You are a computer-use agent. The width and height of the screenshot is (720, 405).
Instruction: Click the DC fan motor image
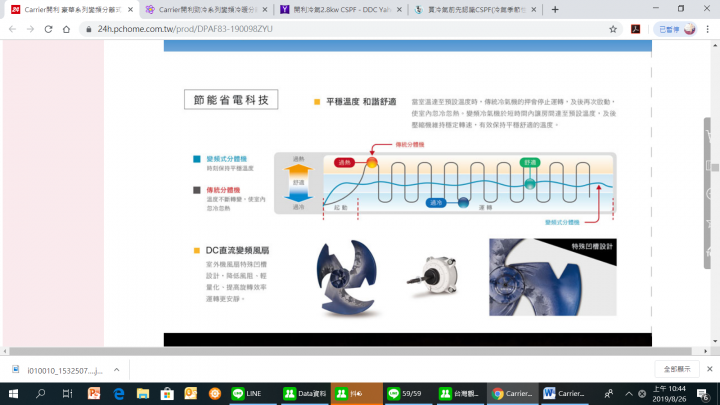pyautogui.click(x=432, y=276)
